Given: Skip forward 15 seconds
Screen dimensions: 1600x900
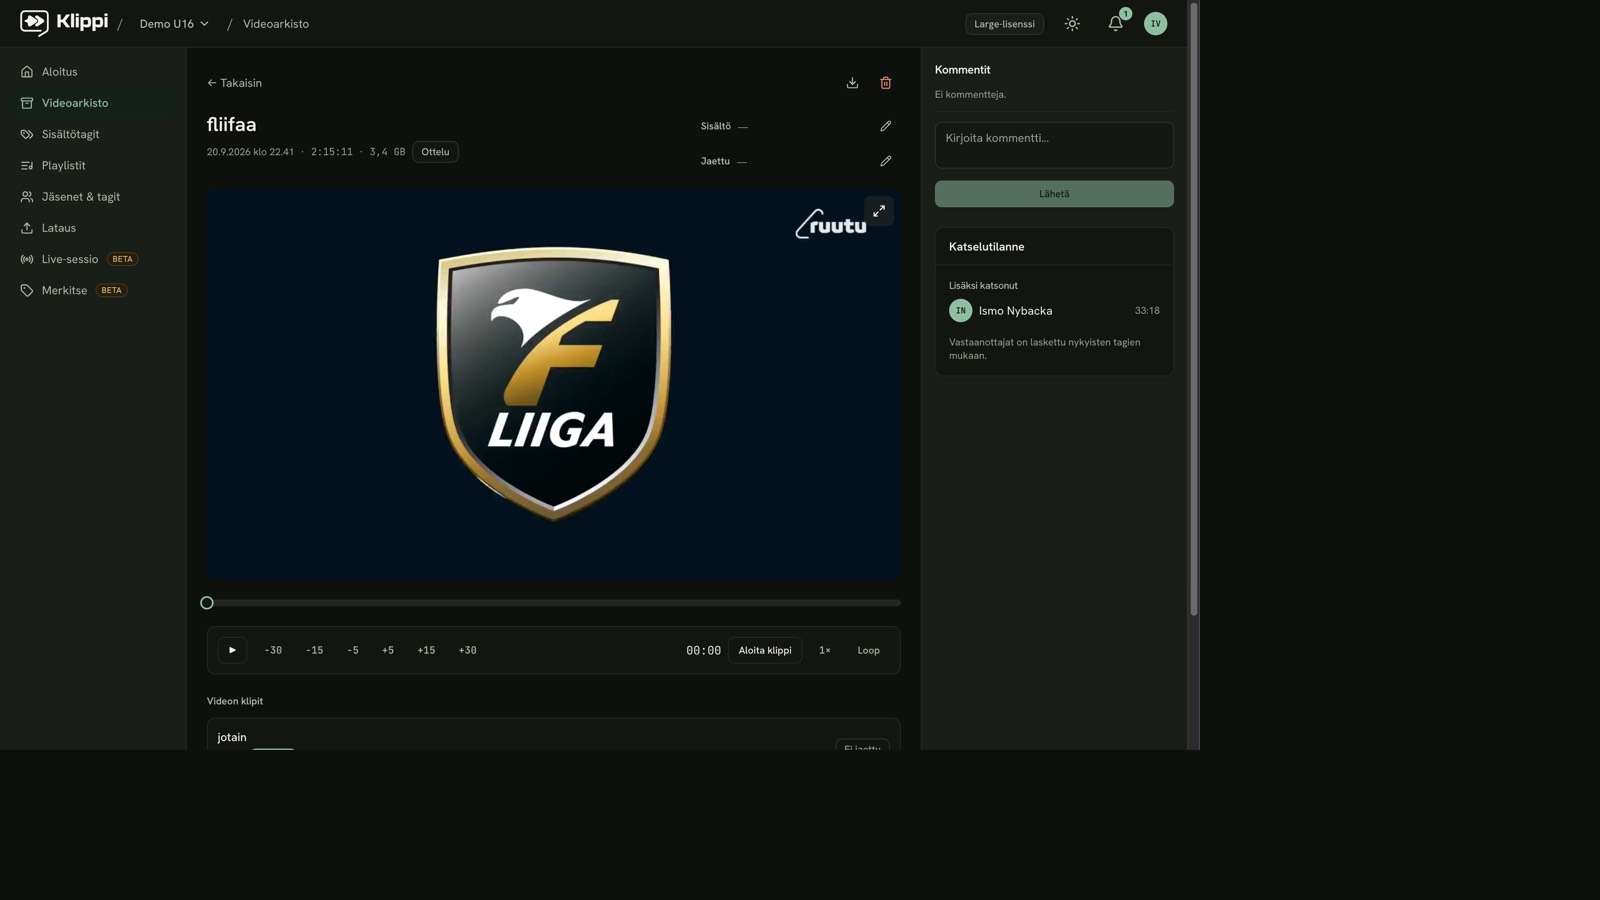Looking at the screenshot, I should coord(426,650).
